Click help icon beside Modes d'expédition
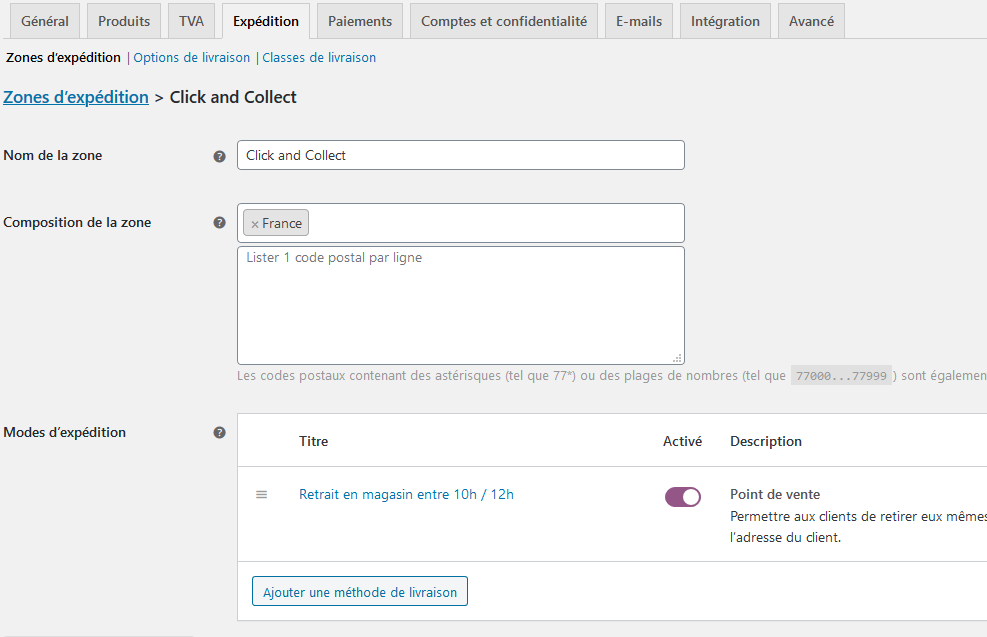 220,433
